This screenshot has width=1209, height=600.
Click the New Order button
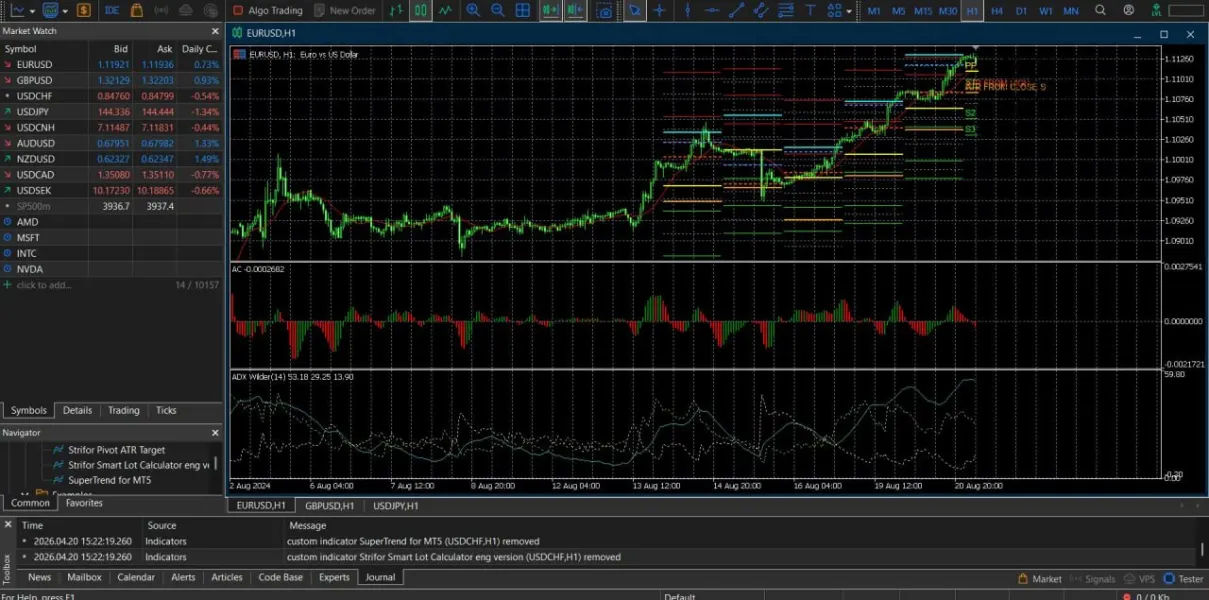(344, 10)
